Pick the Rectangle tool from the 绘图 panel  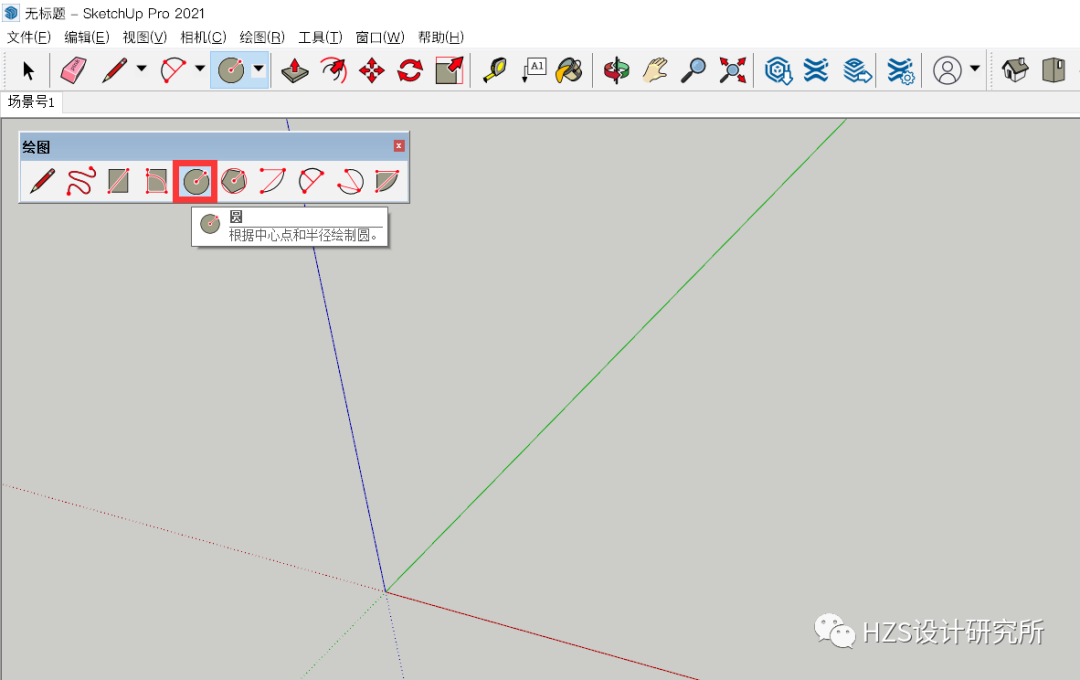coord(120,181)
